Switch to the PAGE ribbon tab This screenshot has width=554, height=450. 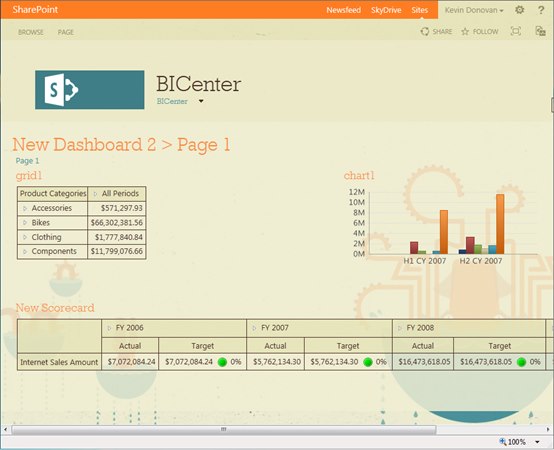point(66,32)
